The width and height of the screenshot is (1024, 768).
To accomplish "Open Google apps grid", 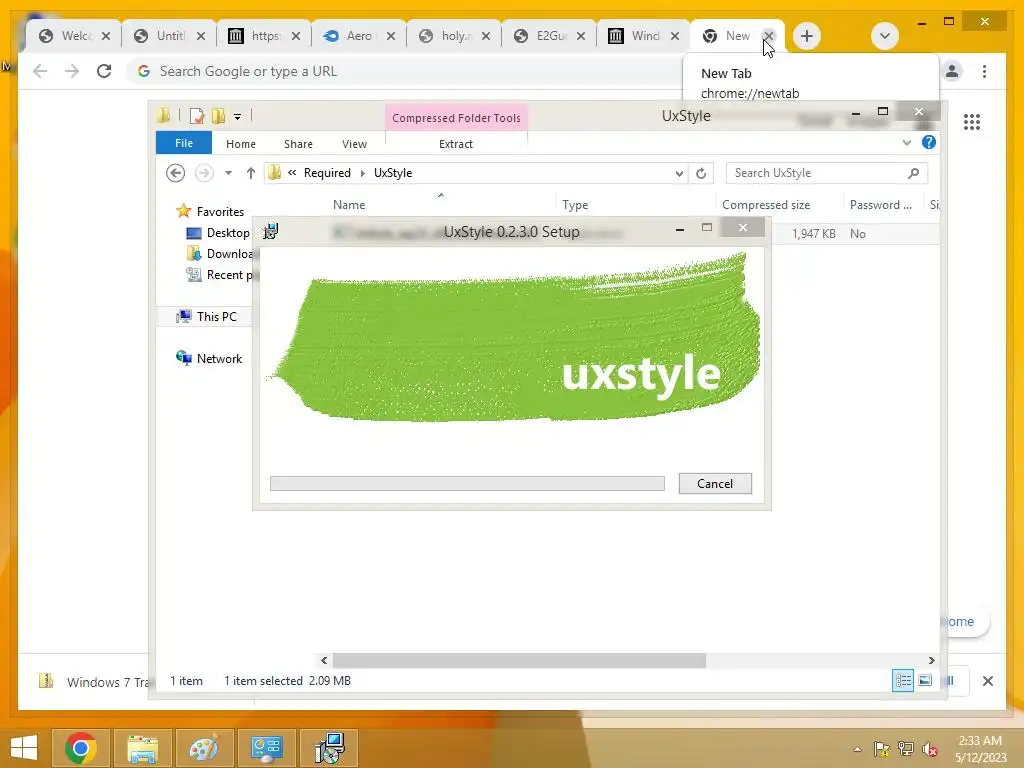I will coord(972,122).
